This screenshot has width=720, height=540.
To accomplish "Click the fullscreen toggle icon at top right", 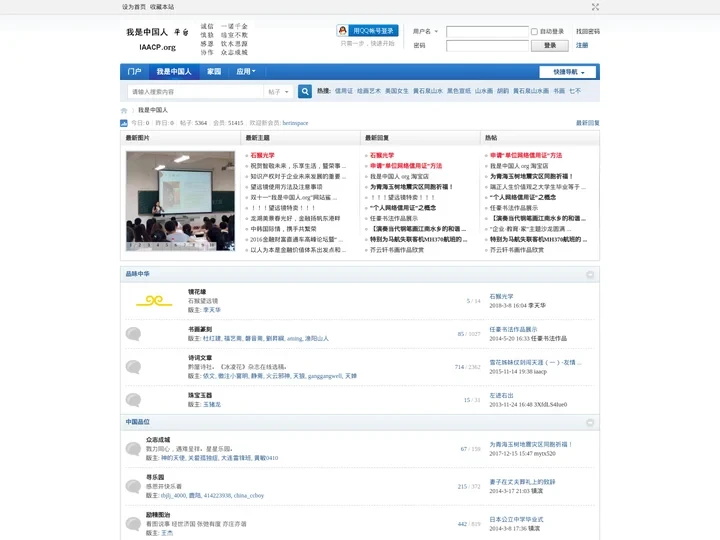I will pyautogui.click(x=595, y=7).
